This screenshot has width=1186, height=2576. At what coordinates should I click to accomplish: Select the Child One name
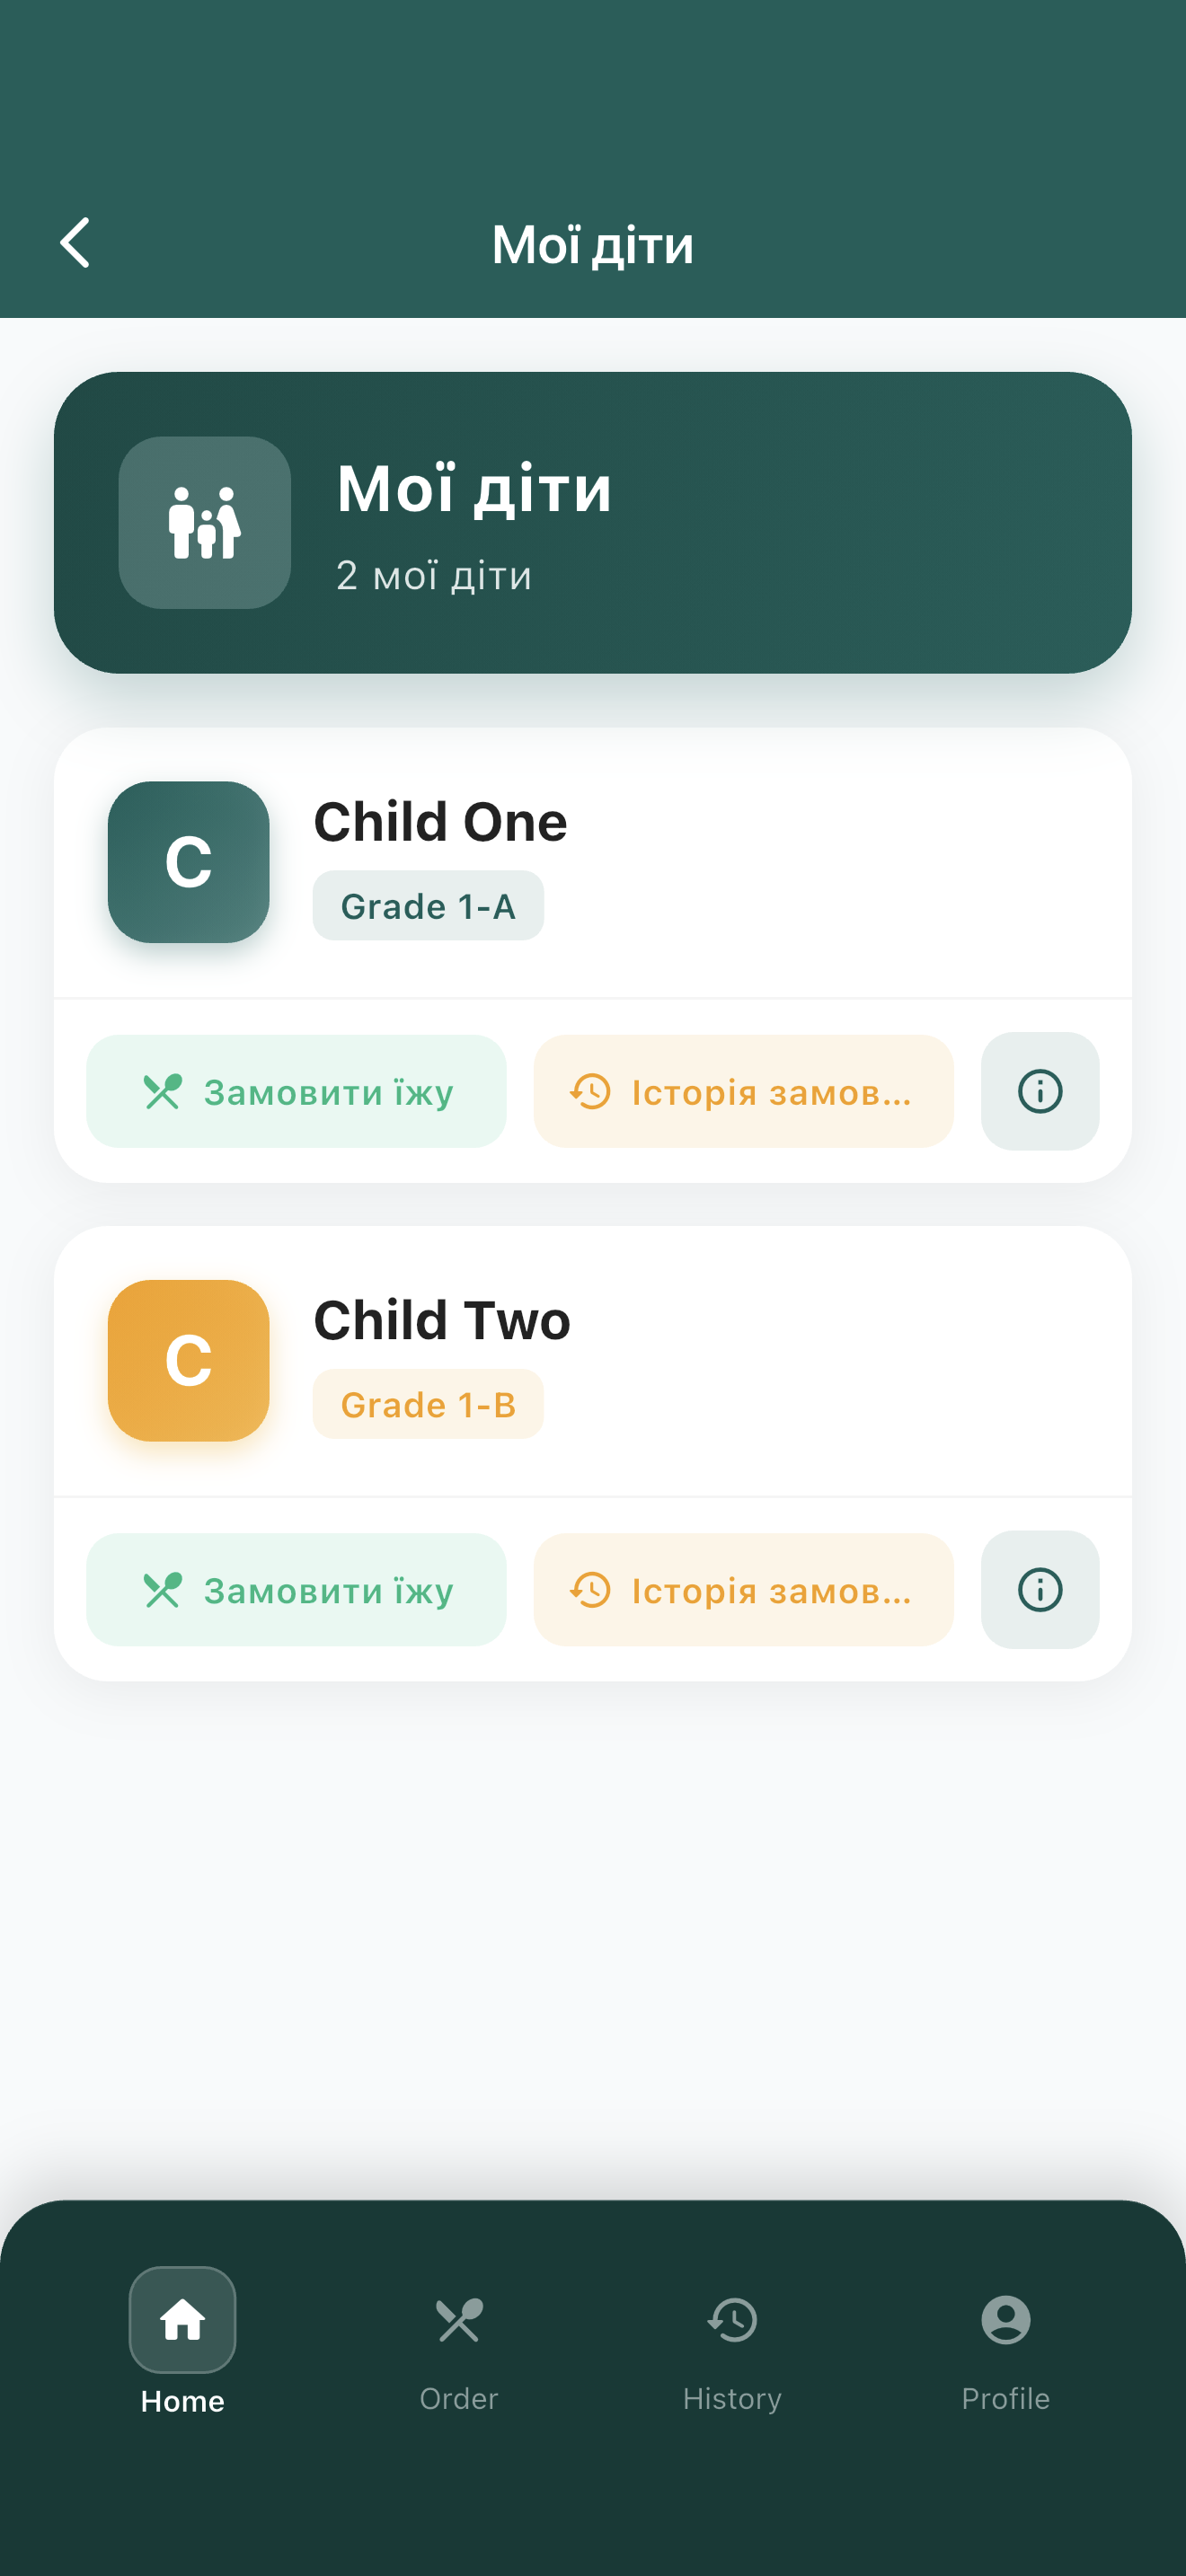440,822
